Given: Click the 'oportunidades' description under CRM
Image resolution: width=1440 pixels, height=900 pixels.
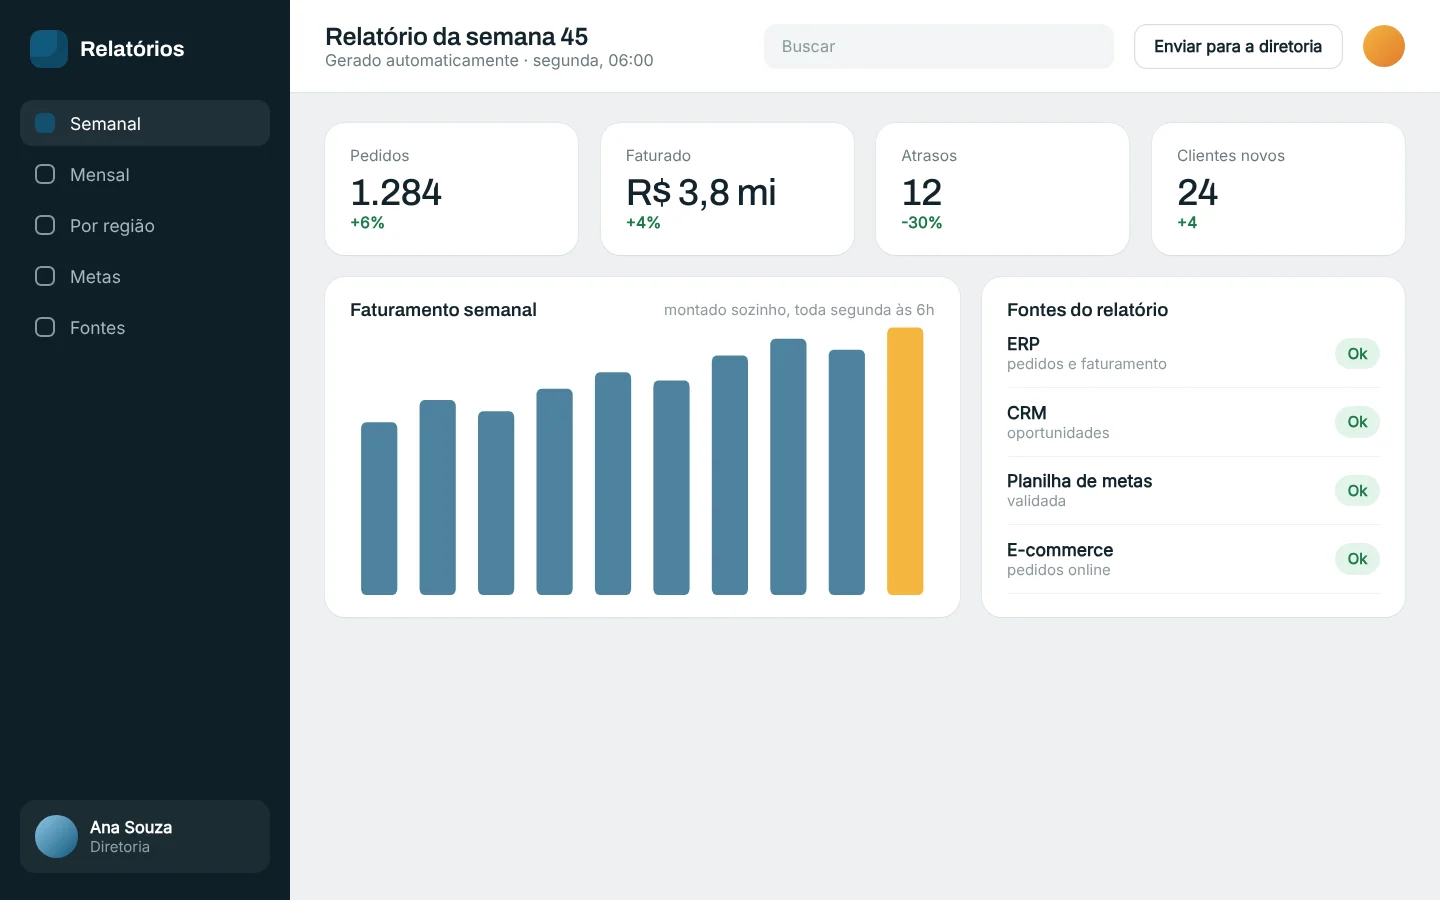Looking at the screenshot, I should pos(1058,433).
